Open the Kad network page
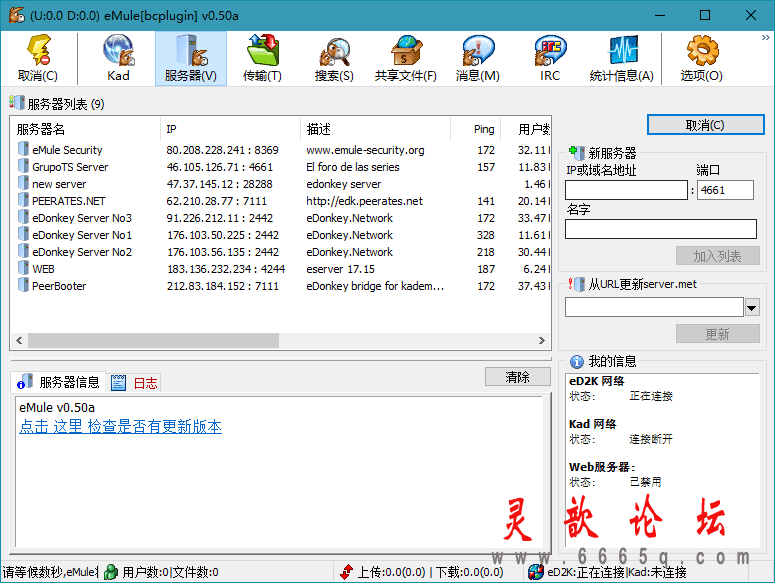Viewport: 775px width, 583px height. 118,58
